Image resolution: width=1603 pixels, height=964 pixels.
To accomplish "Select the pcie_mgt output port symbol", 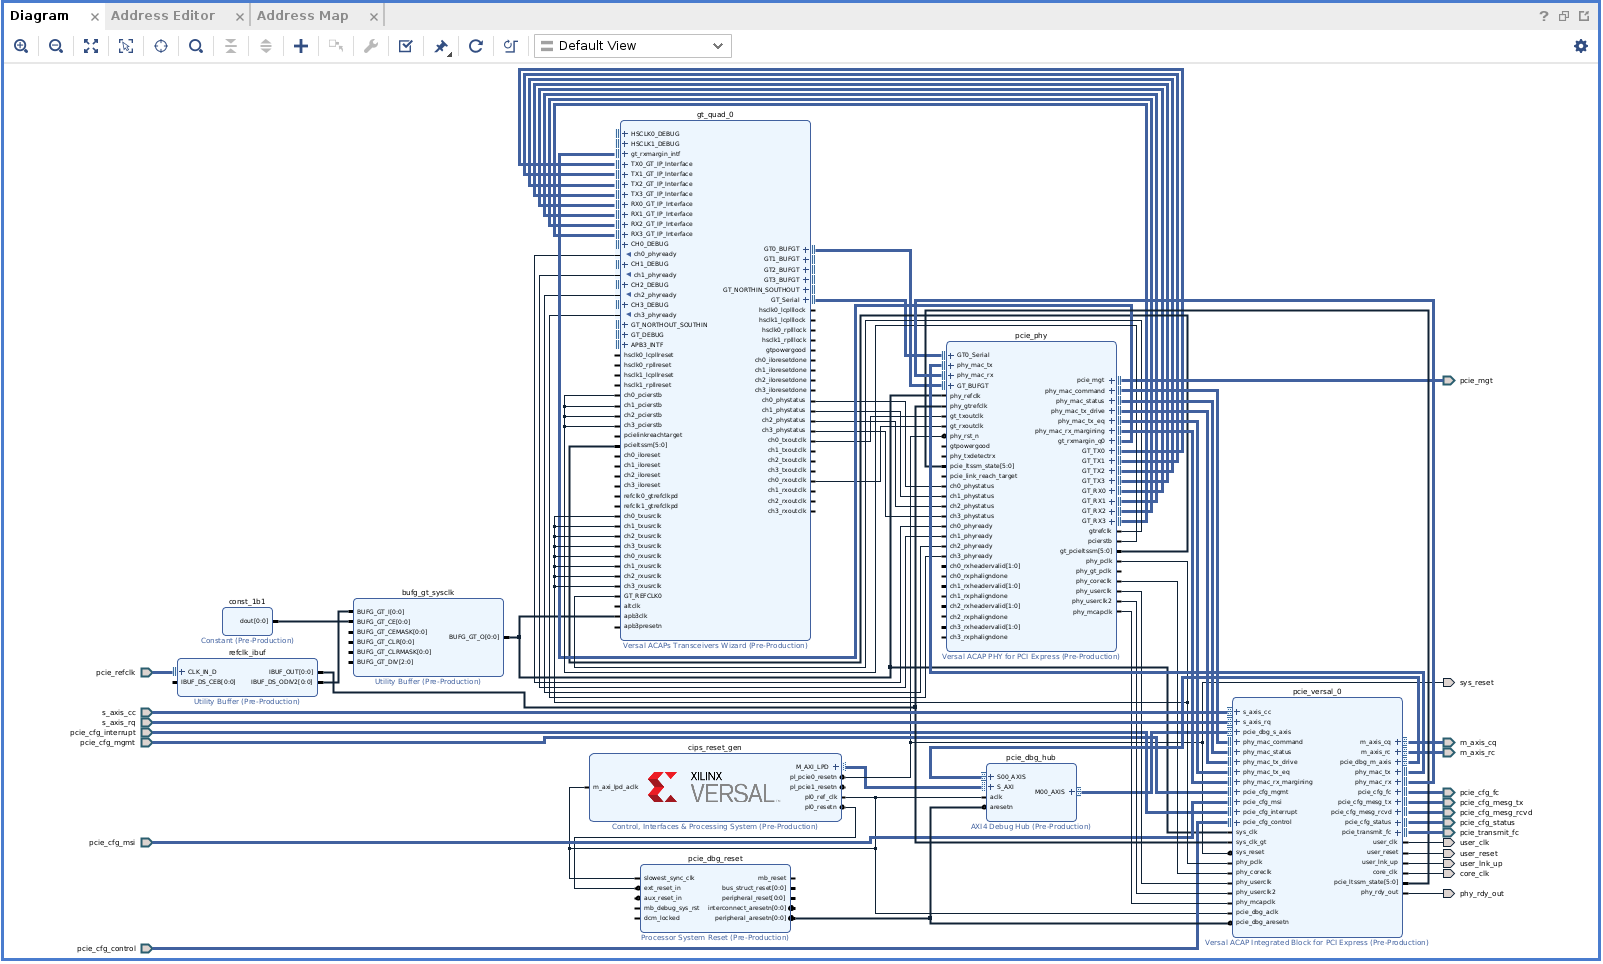I will point(1449,380).
